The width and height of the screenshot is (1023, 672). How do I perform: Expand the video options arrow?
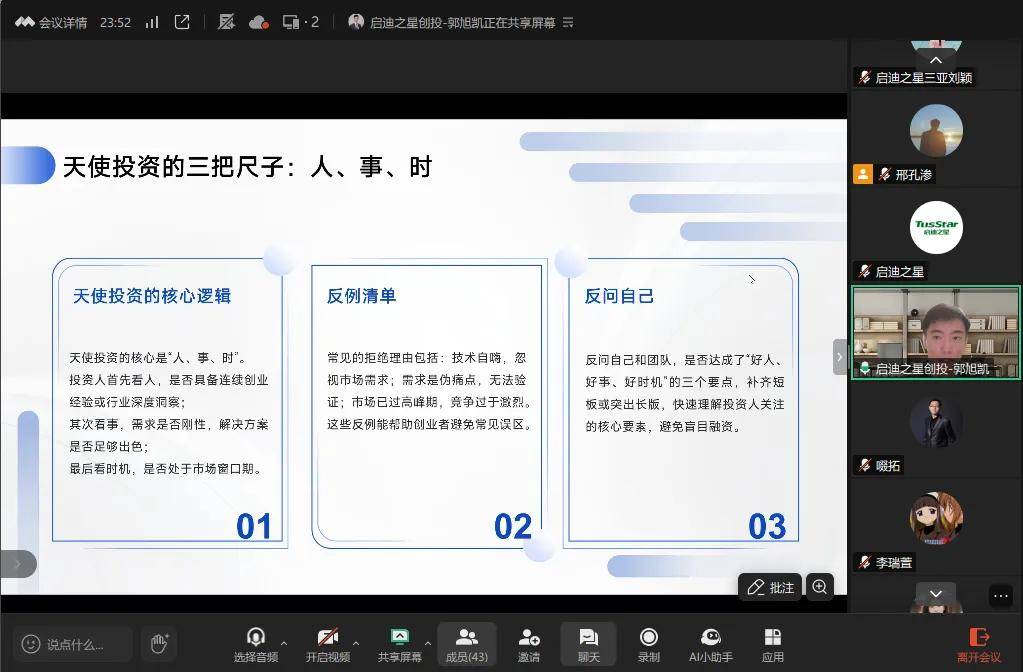356,643
